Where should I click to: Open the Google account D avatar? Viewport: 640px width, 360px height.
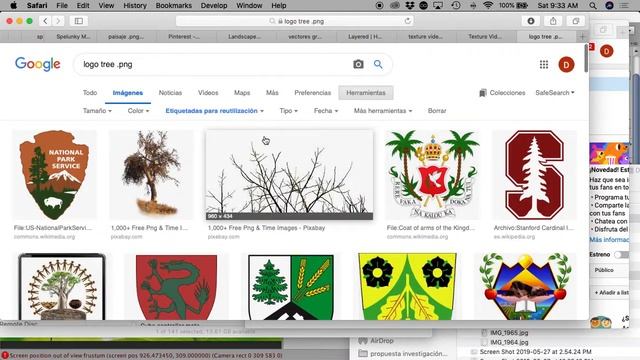click(x=566, y=64)
